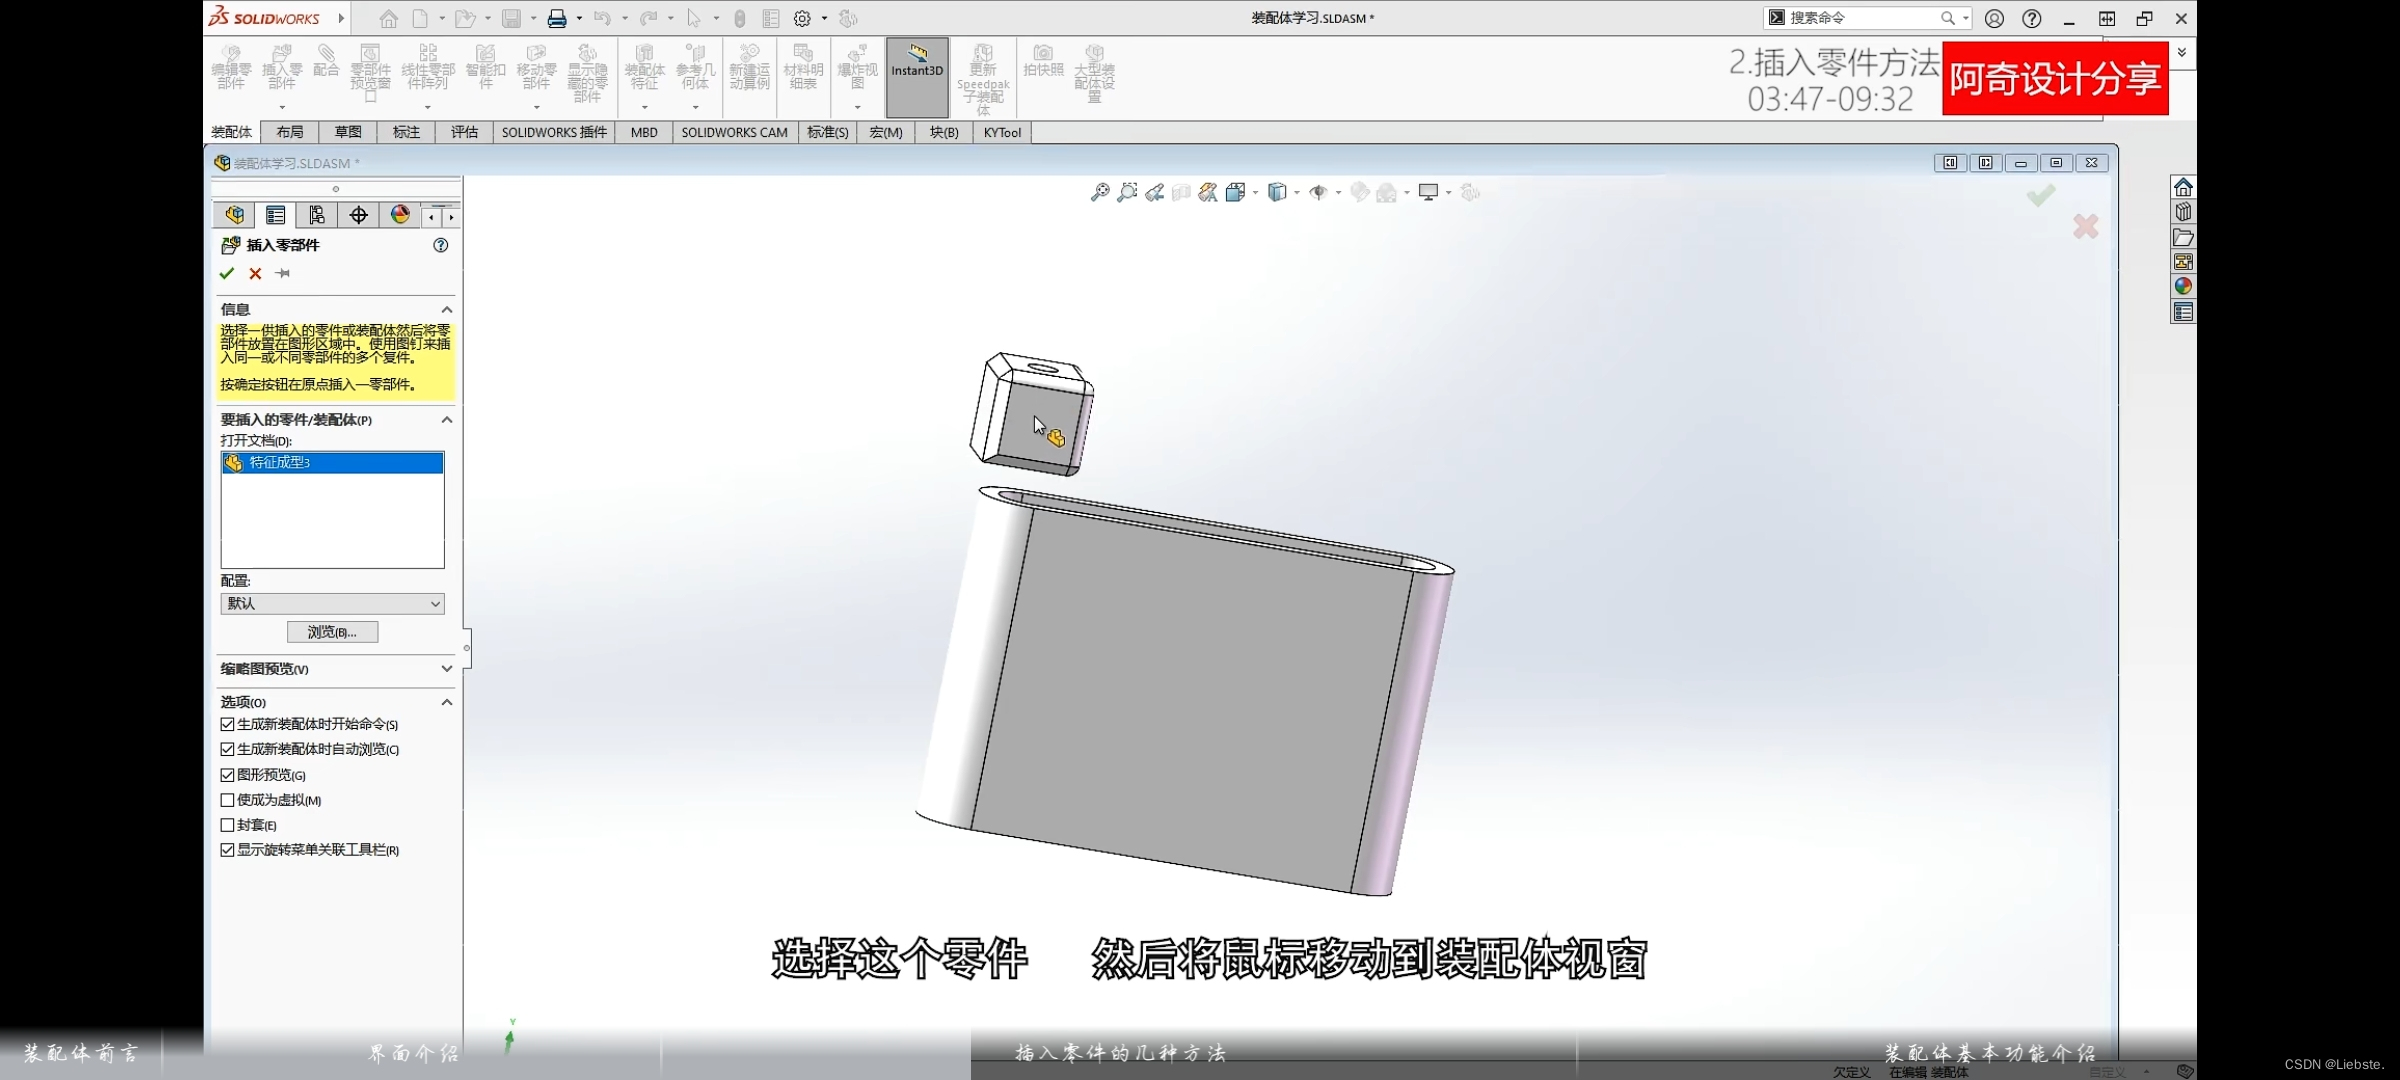
Task: Collapse the 信息 section
Action: [x=446, y=310]
